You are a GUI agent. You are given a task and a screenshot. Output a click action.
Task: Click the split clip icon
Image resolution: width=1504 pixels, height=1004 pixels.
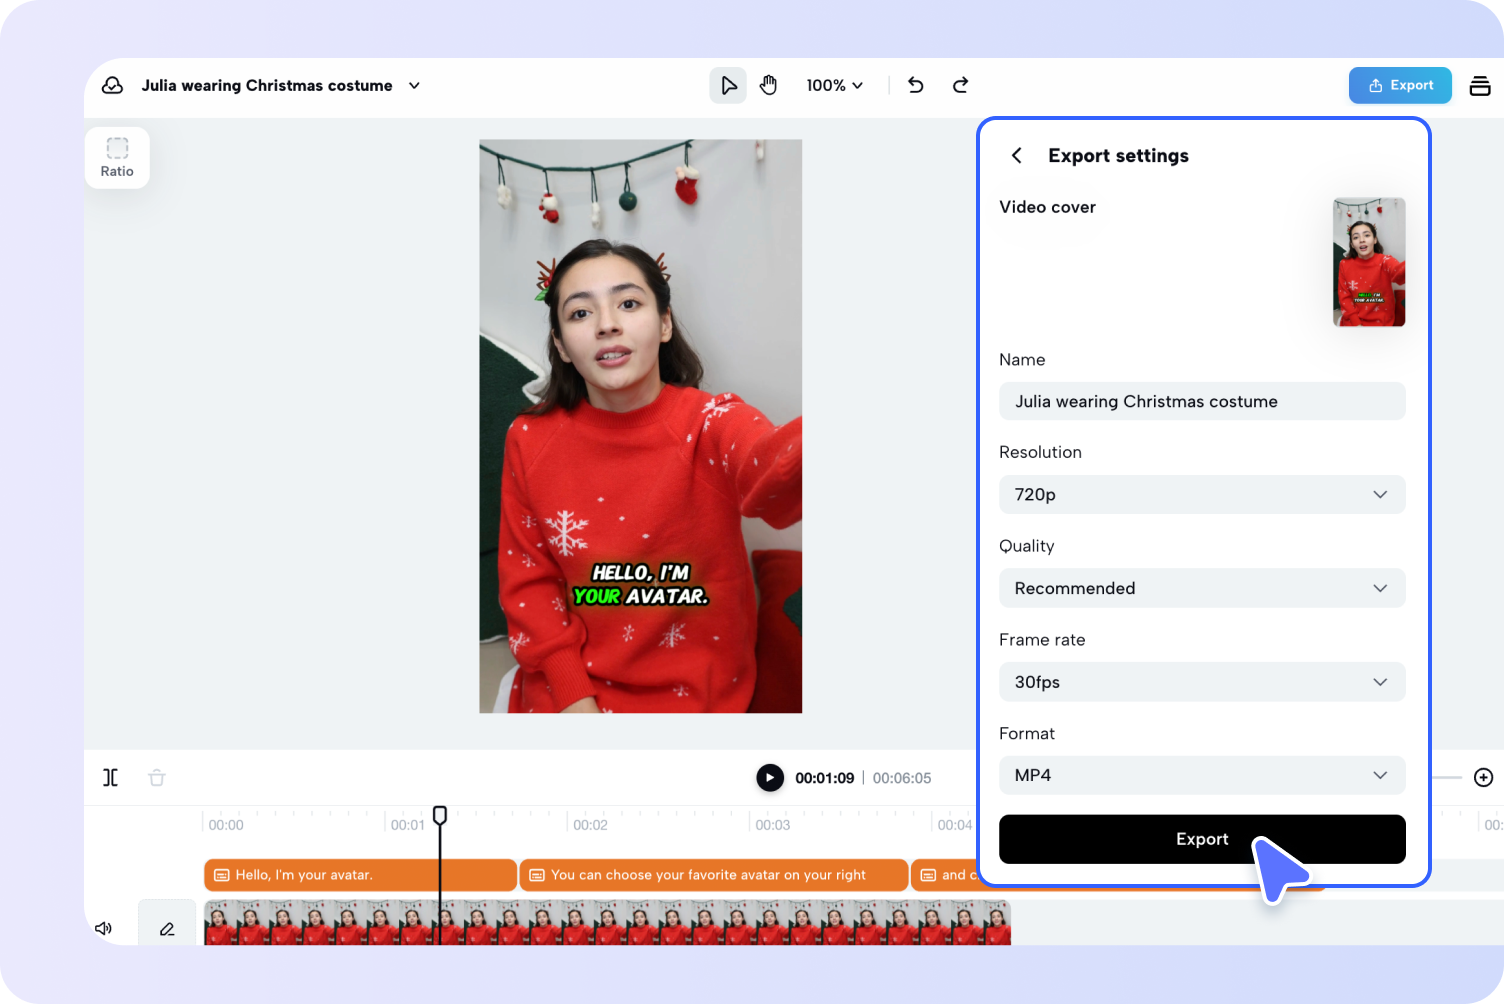click(x=111, y=777)
